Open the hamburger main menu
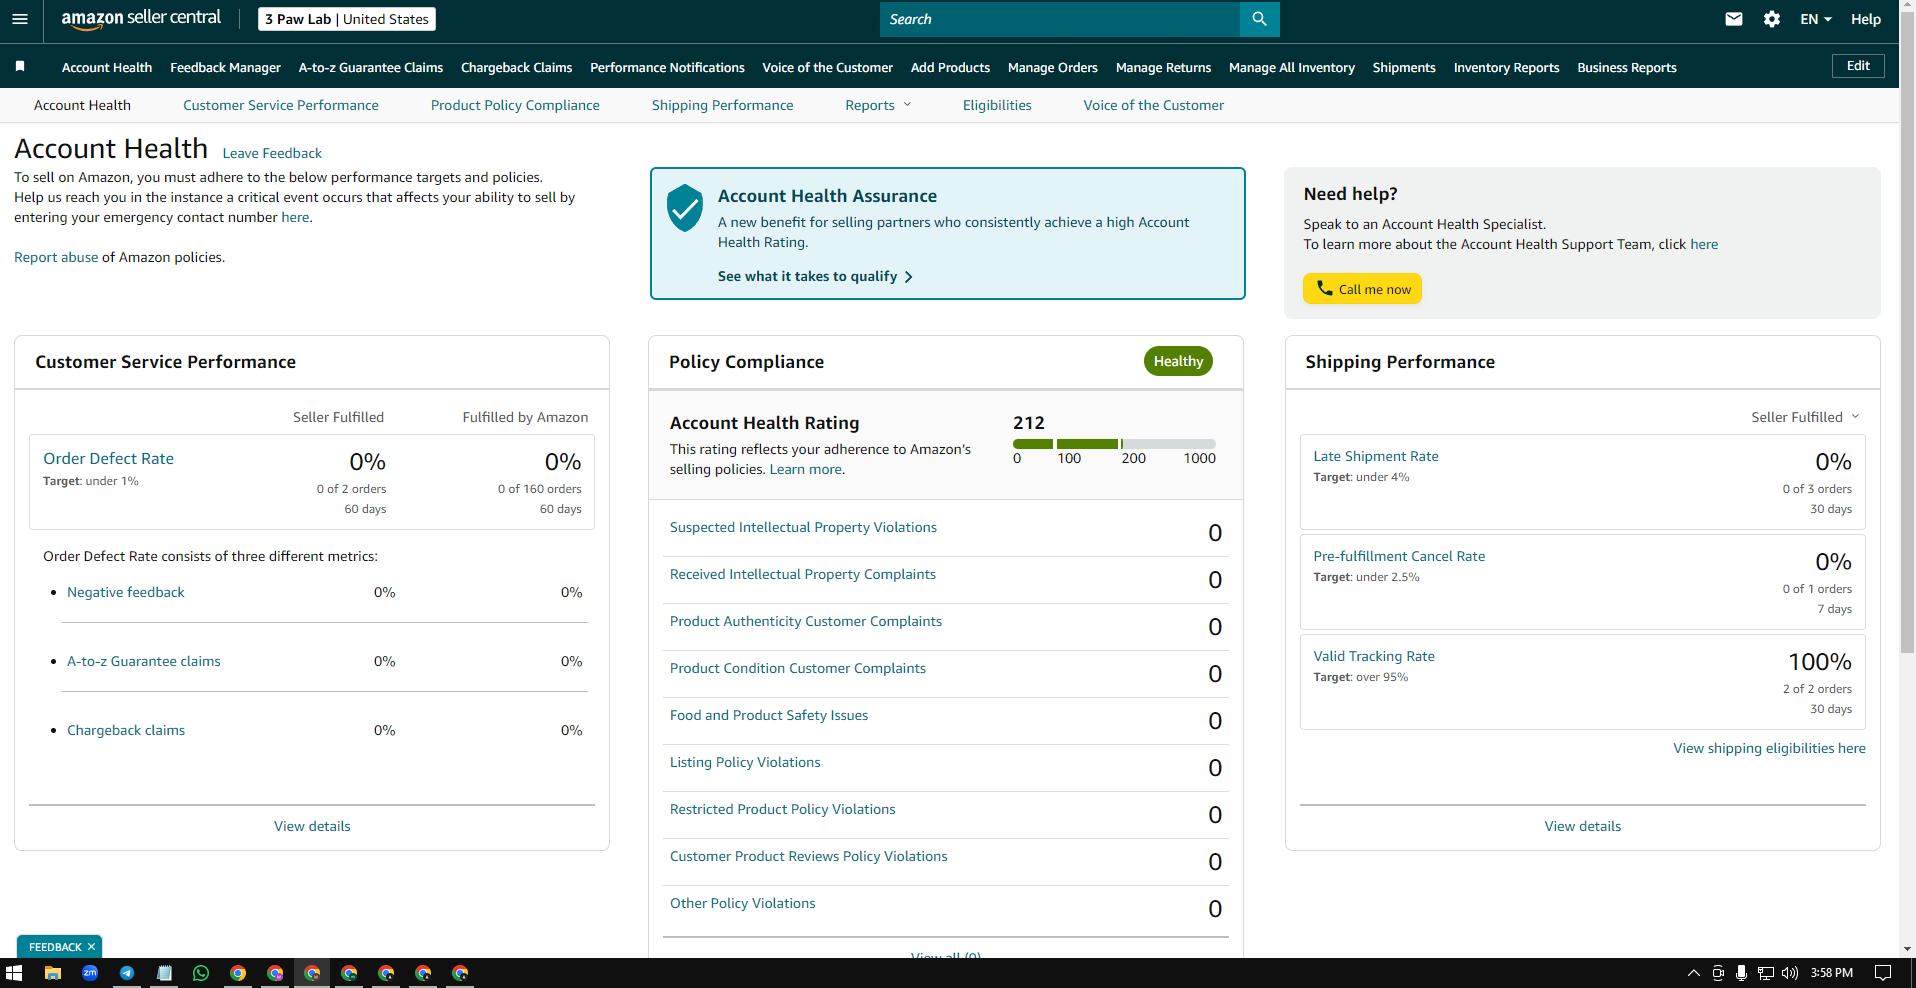The height and width of the screenshot is (988, 1916). 20,19
